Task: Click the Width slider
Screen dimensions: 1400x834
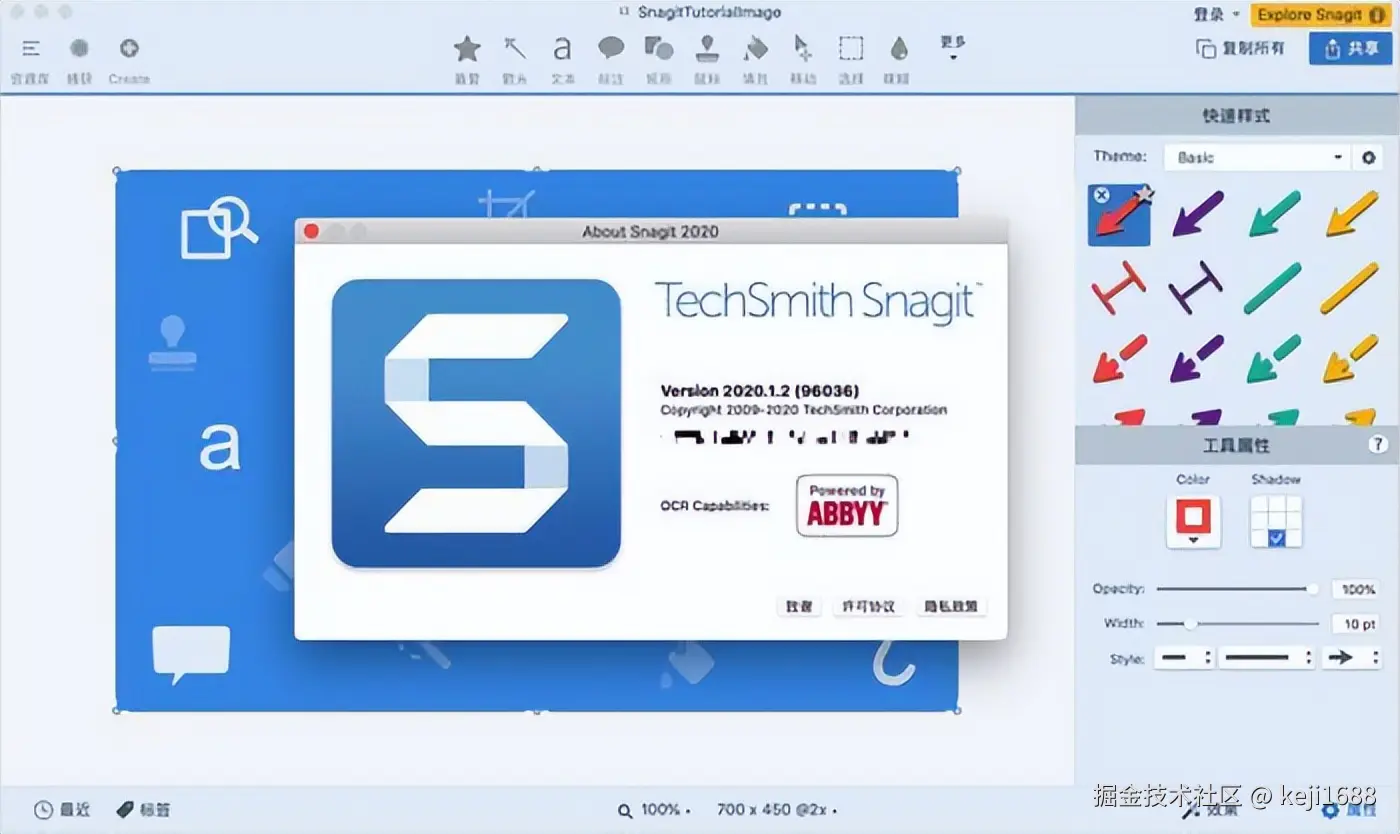Action: [x=1238, y=624]
